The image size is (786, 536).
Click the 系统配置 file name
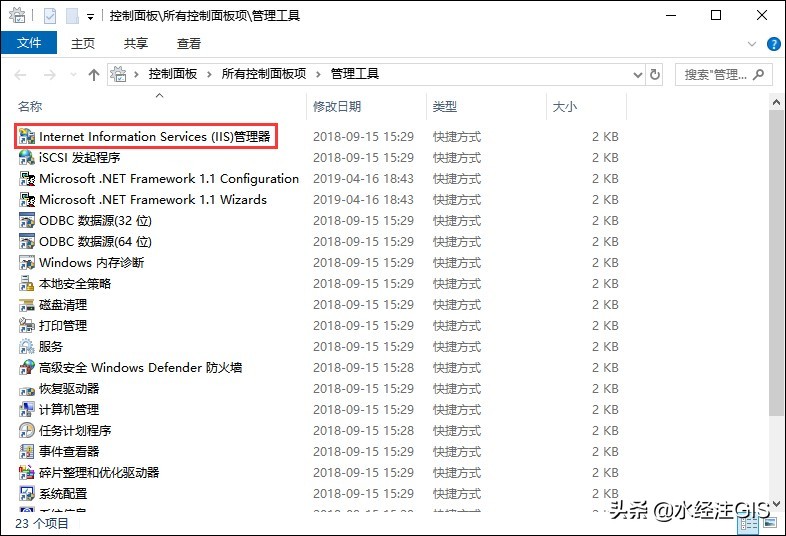coord(63,494)
